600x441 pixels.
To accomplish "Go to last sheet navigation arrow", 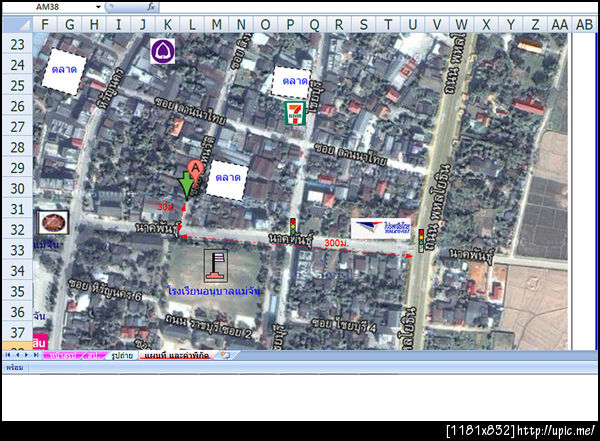I will (x=36, y=355).
